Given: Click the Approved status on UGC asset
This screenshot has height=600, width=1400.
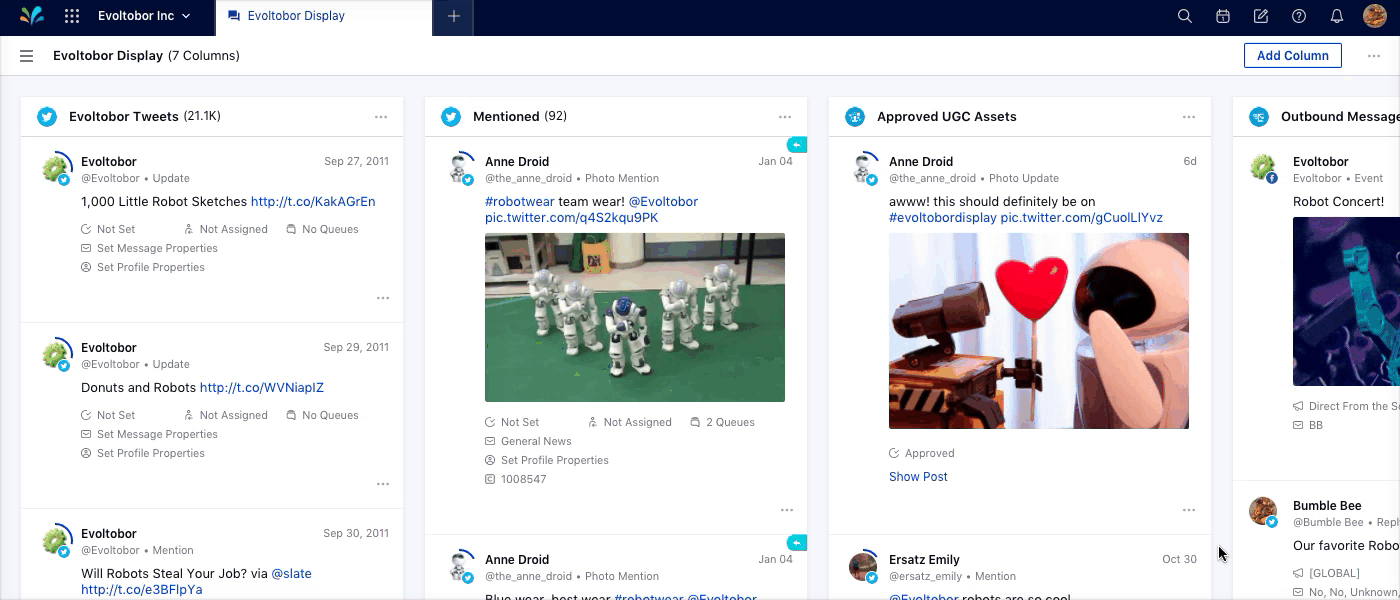Looking at the screenshot, I should point(922,453).
